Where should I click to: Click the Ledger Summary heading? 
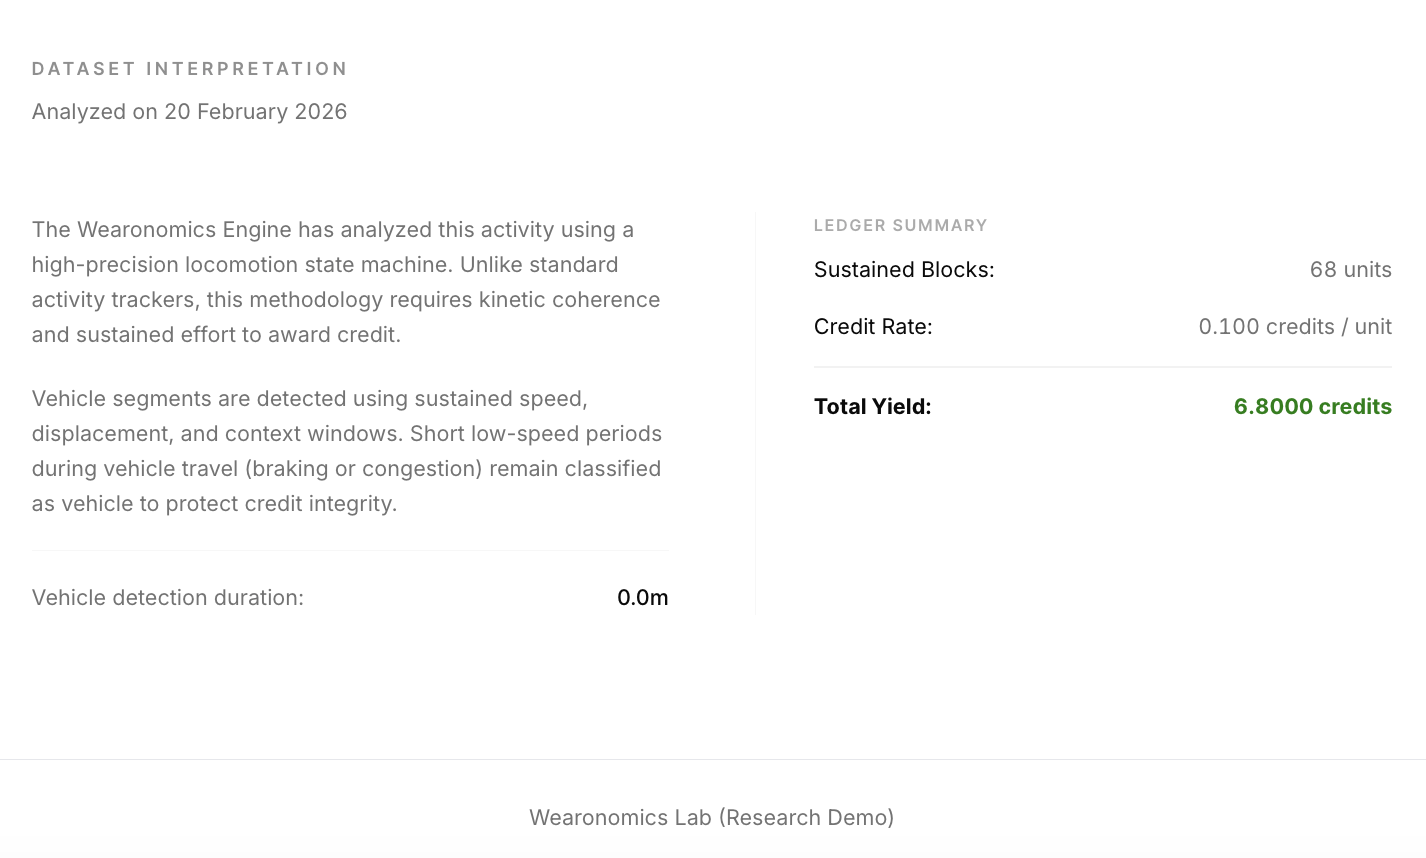coord(901,226)
